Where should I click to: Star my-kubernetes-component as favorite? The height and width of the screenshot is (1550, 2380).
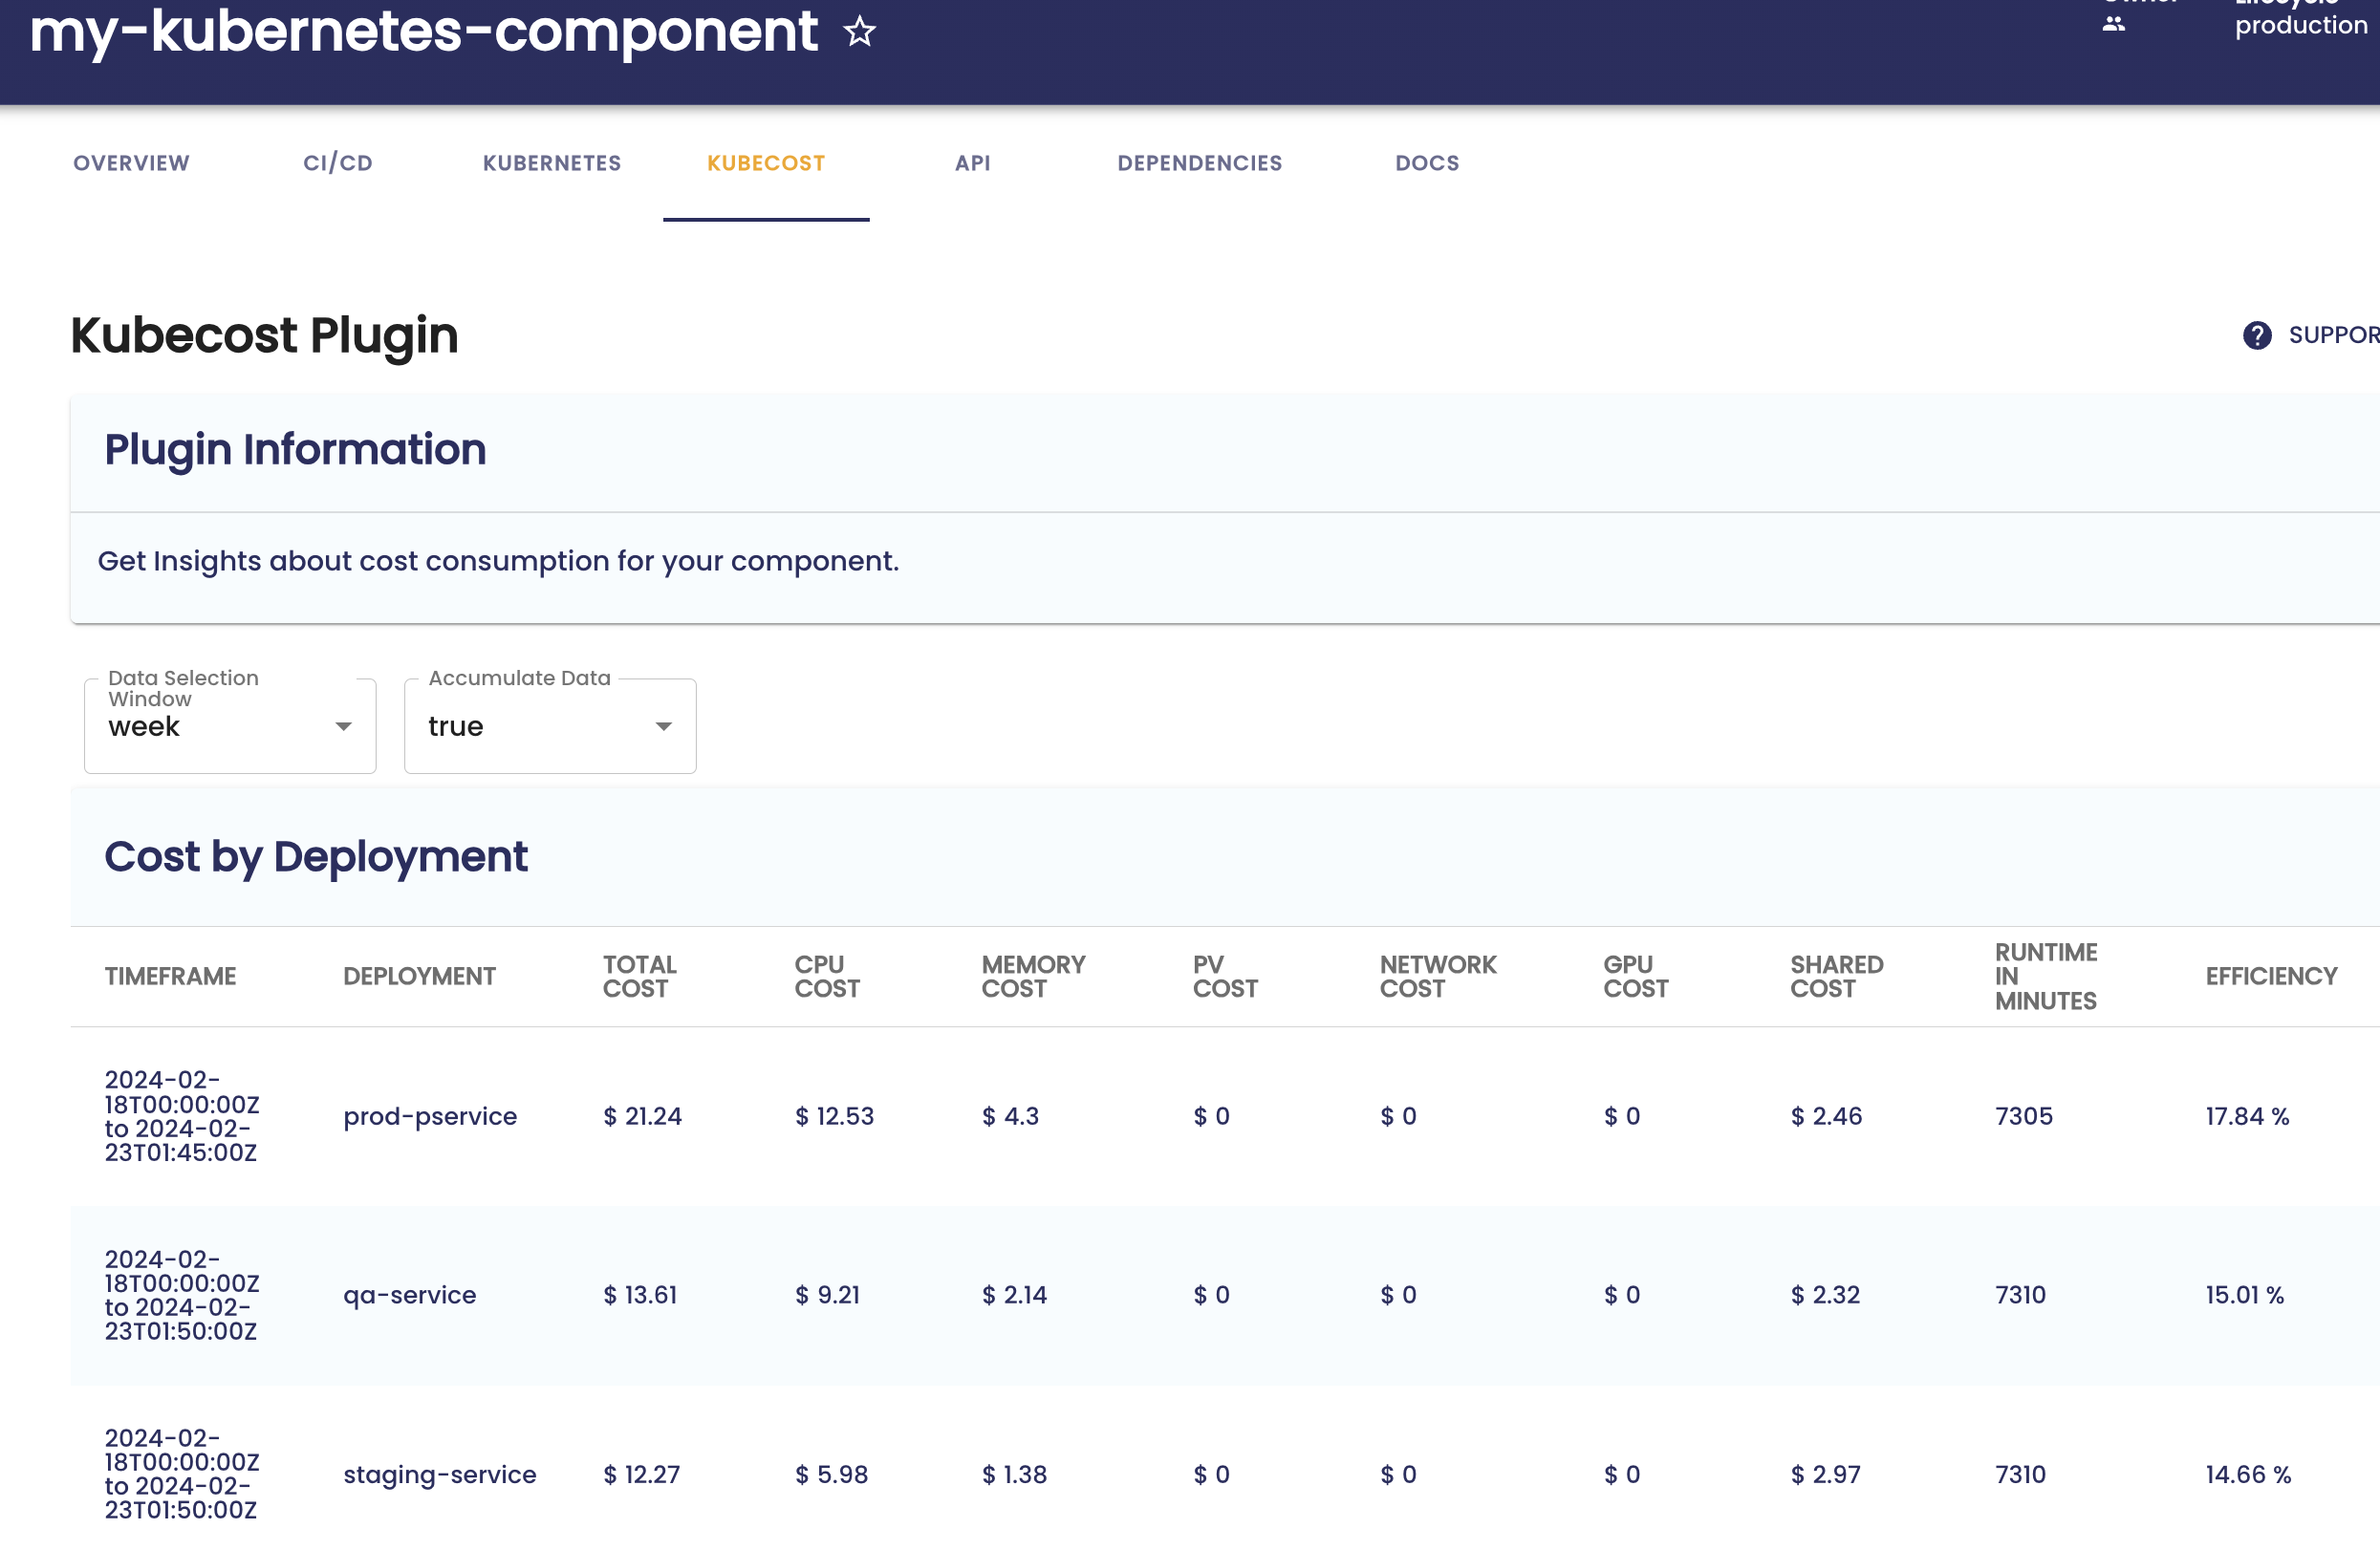pyautogui.click(x=859, y=32)
